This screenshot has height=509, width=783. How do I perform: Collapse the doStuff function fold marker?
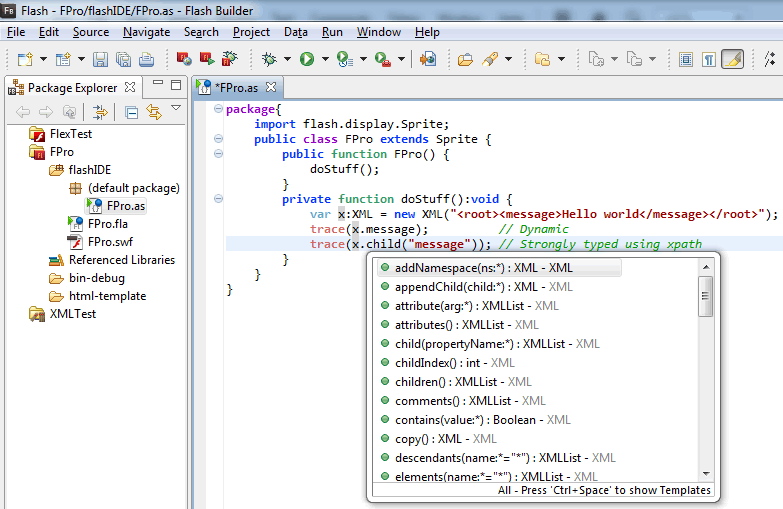click(x=218, y=198)
